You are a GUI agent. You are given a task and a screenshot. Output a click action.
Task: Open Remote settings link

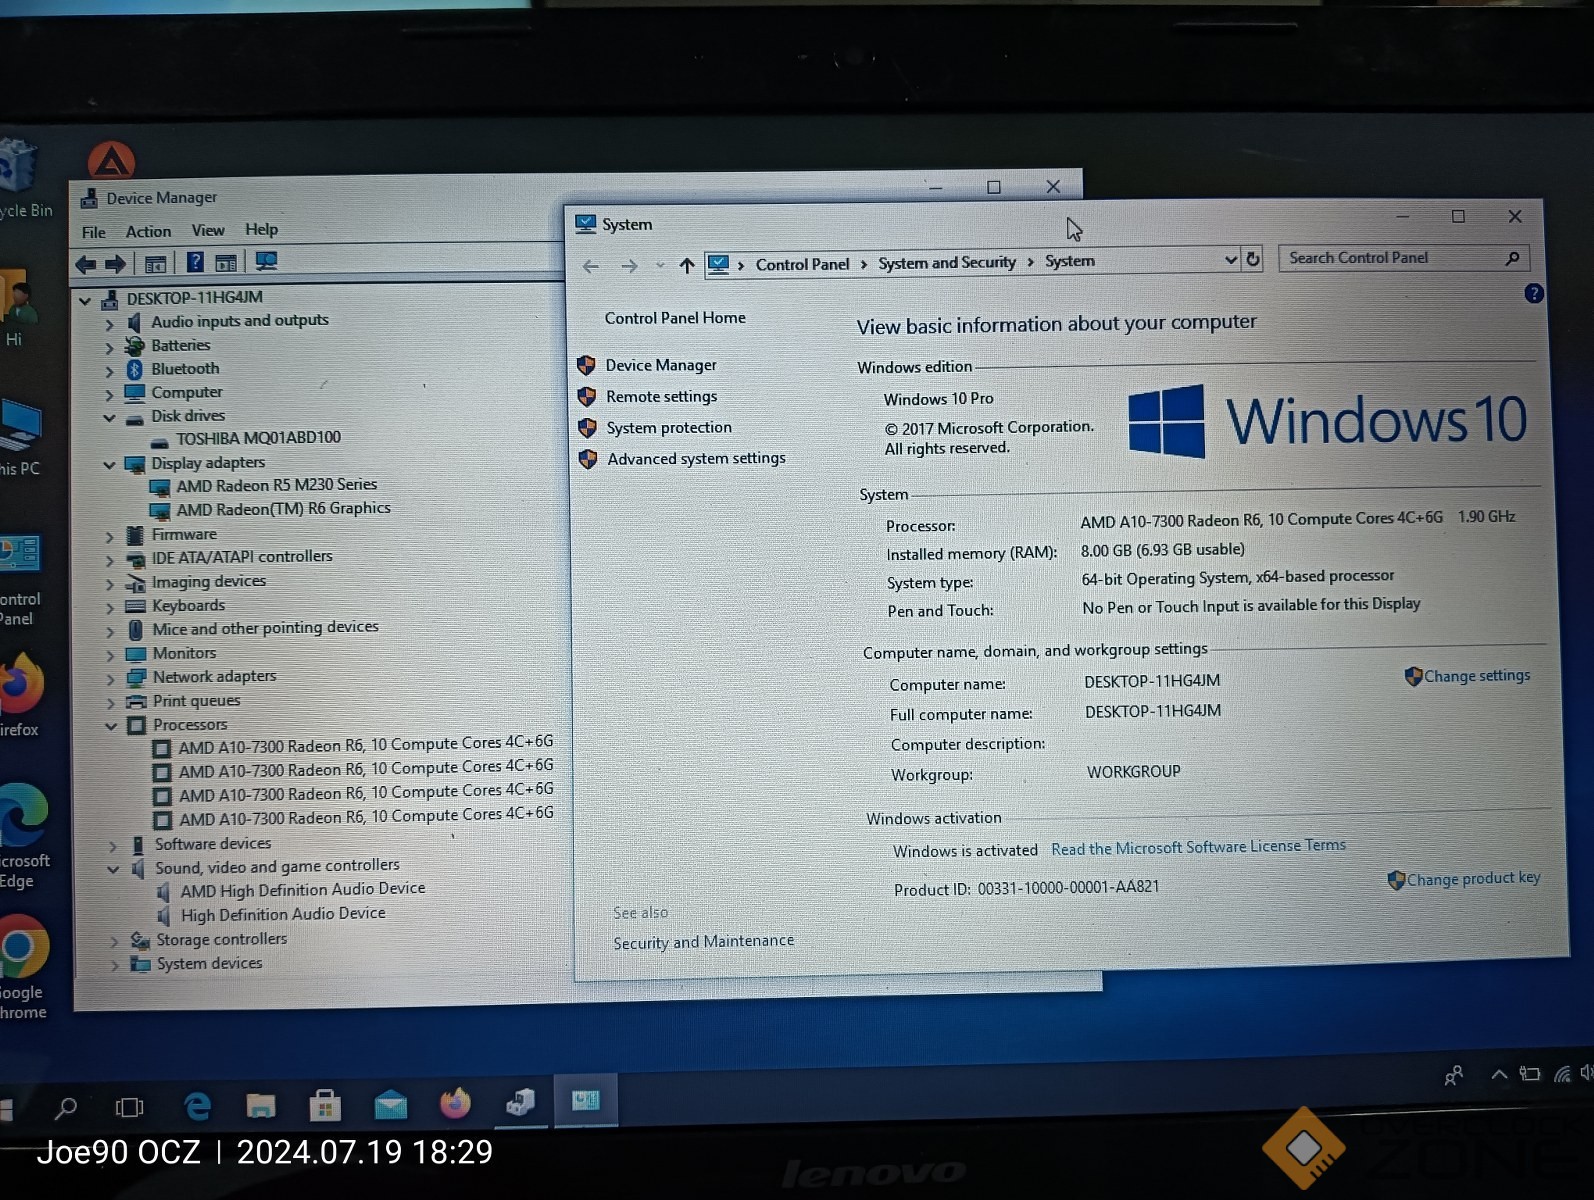(661, 396)
